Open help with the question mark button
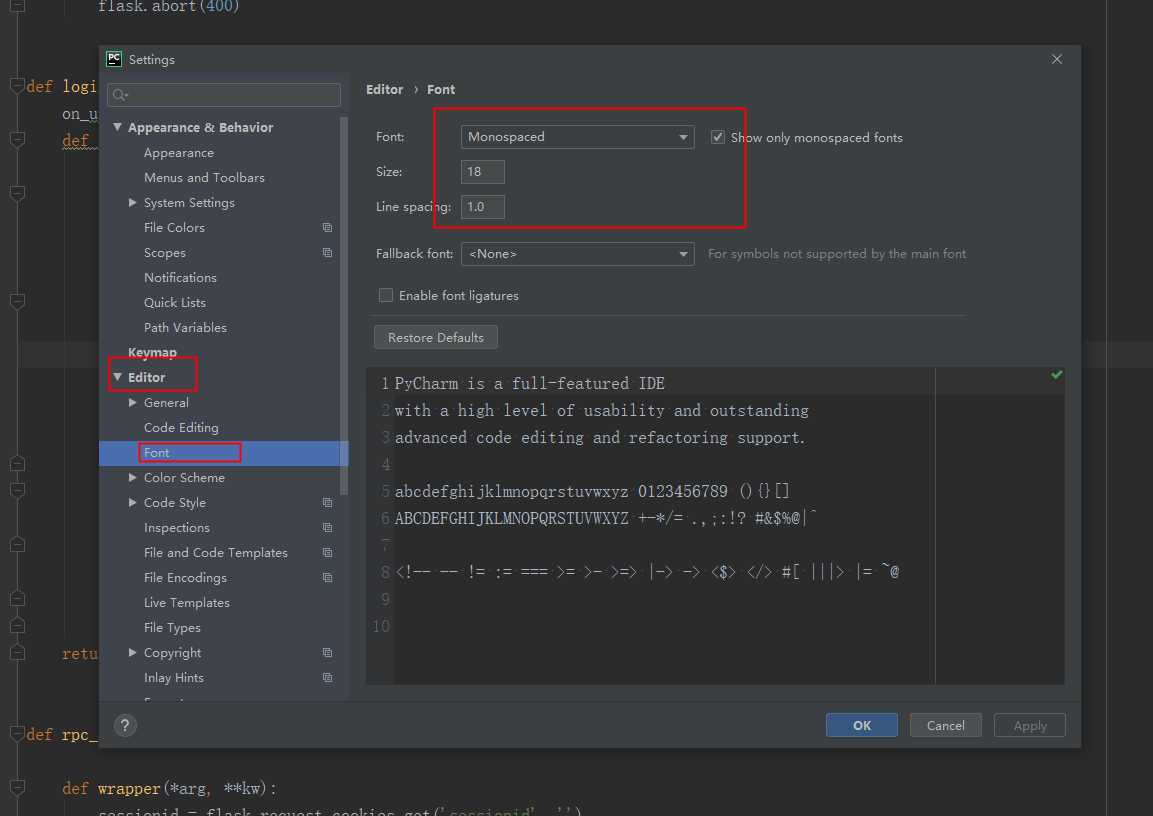Viewport: 1153px width, 816px height. tap(125, 726)
